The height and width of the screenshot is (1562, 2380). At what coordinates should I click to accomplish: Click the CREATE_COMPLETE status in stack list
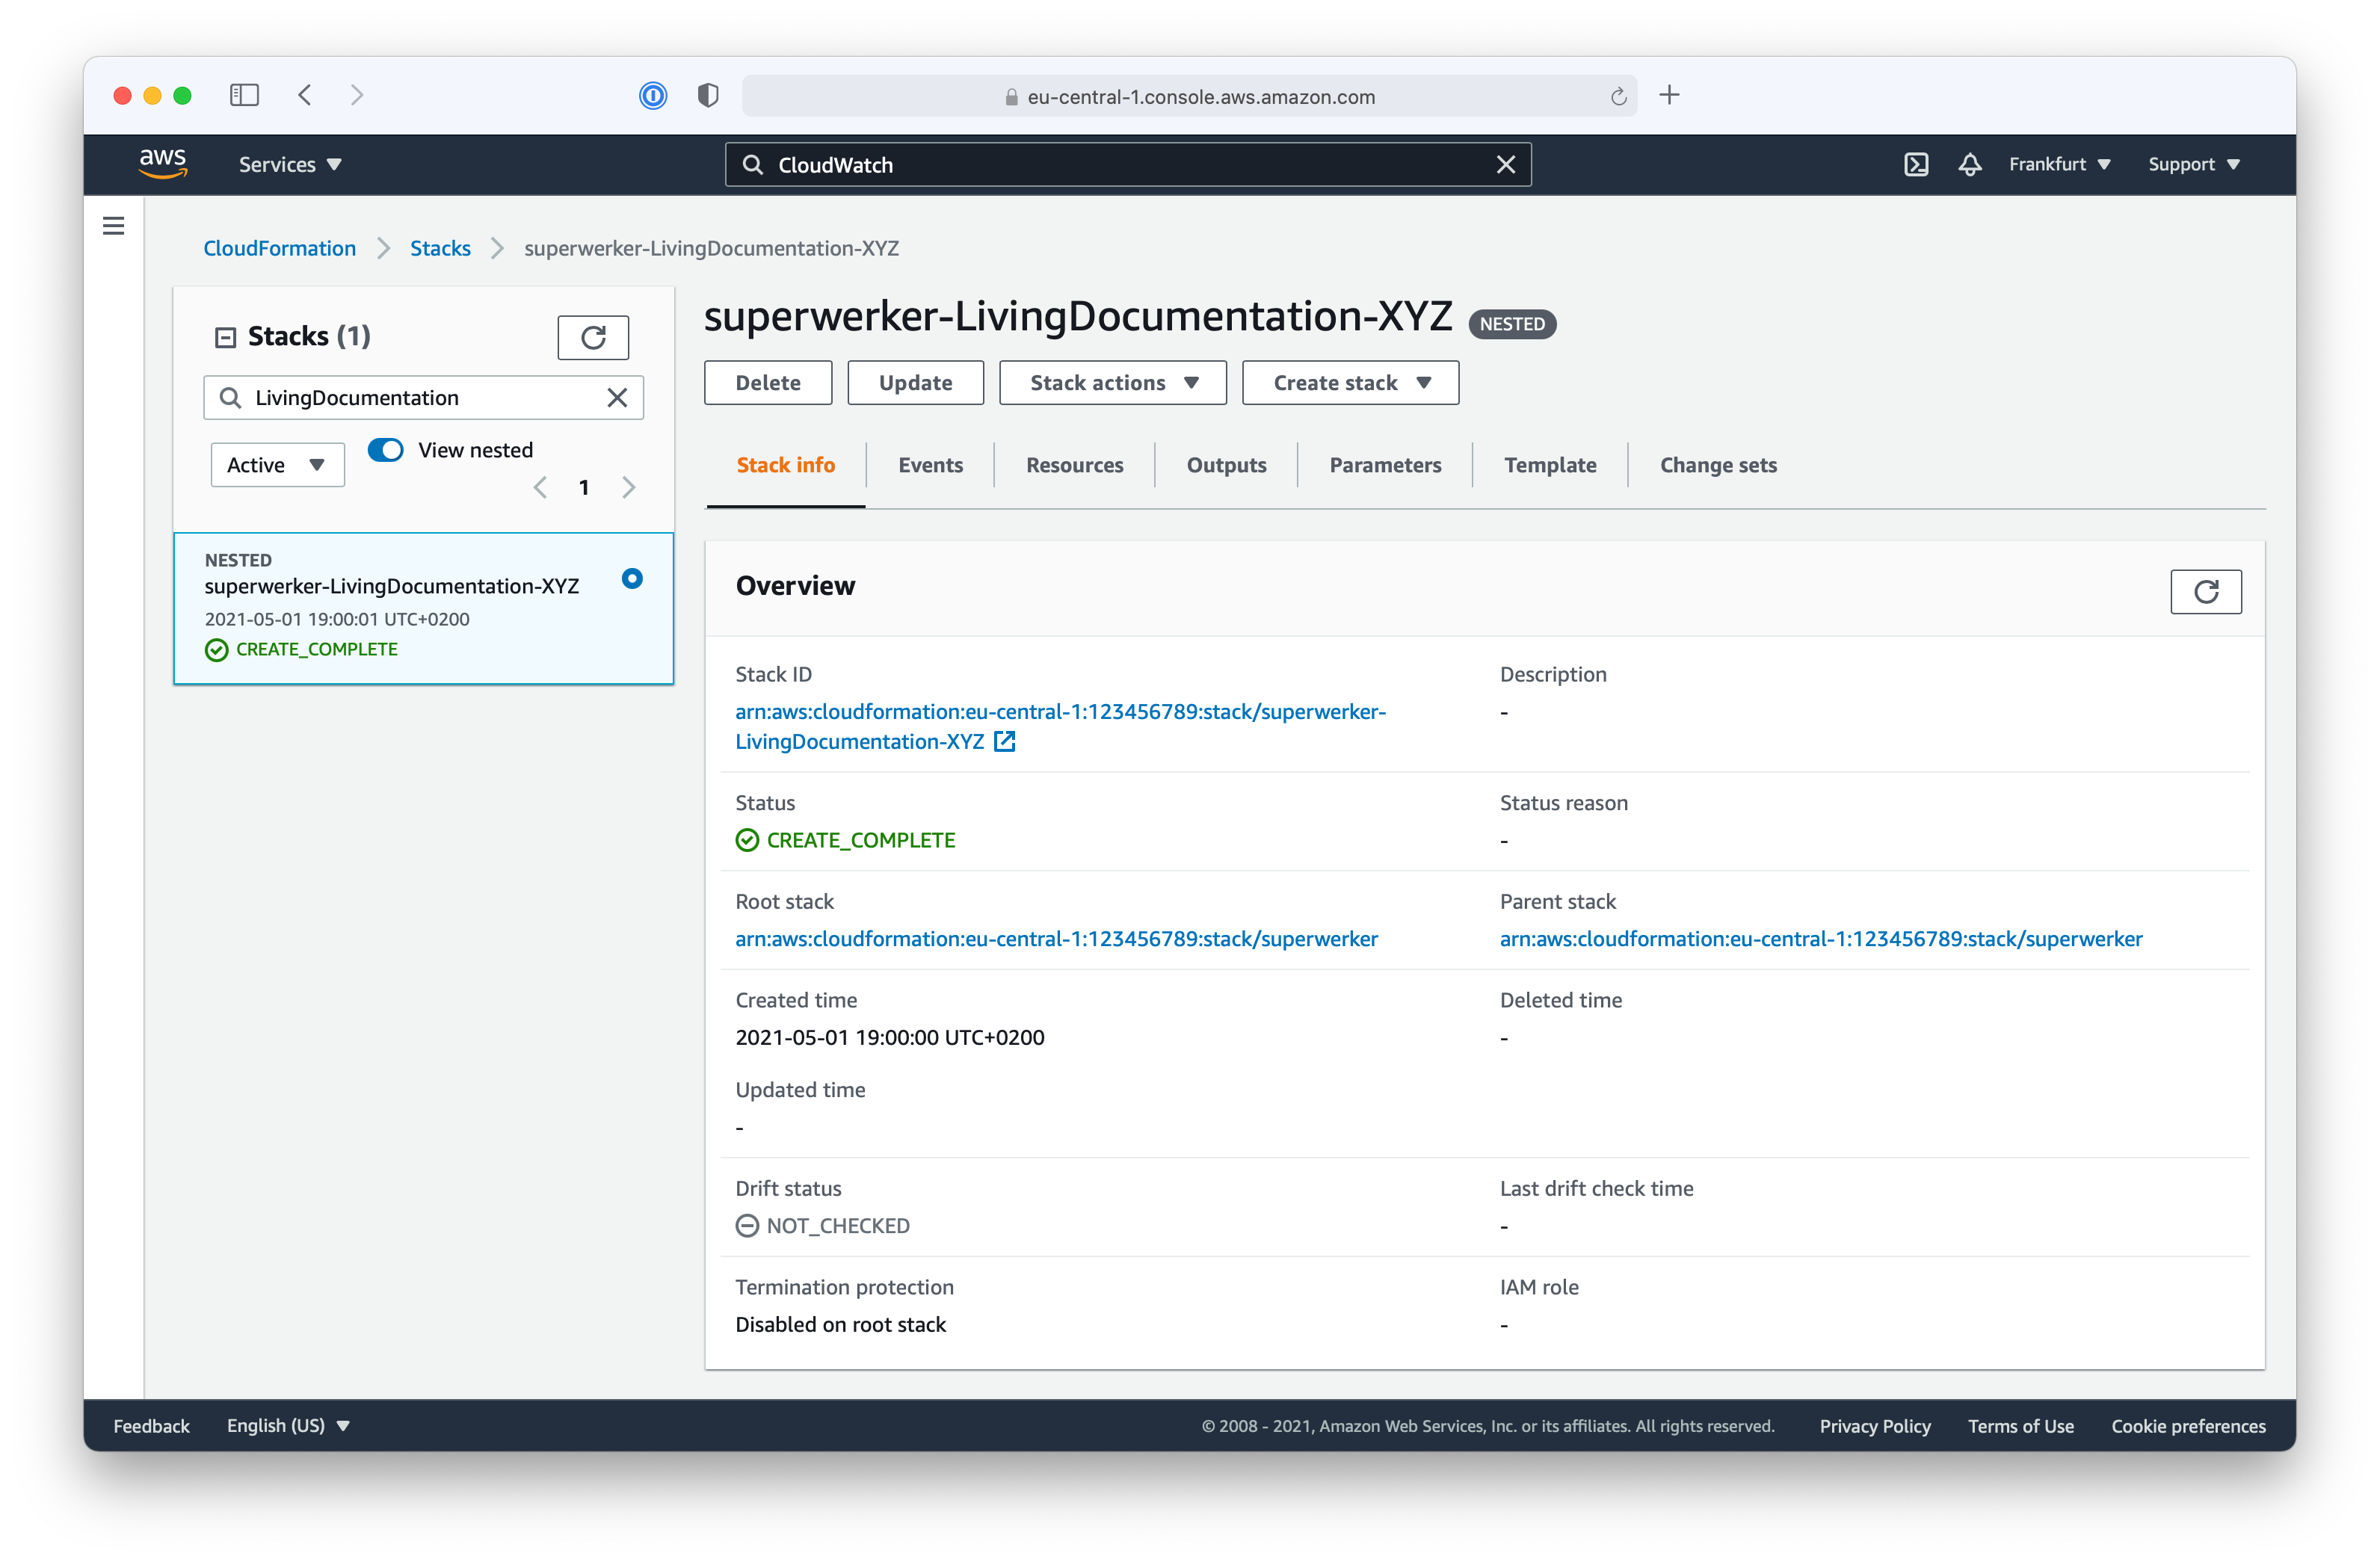[301, 649]
